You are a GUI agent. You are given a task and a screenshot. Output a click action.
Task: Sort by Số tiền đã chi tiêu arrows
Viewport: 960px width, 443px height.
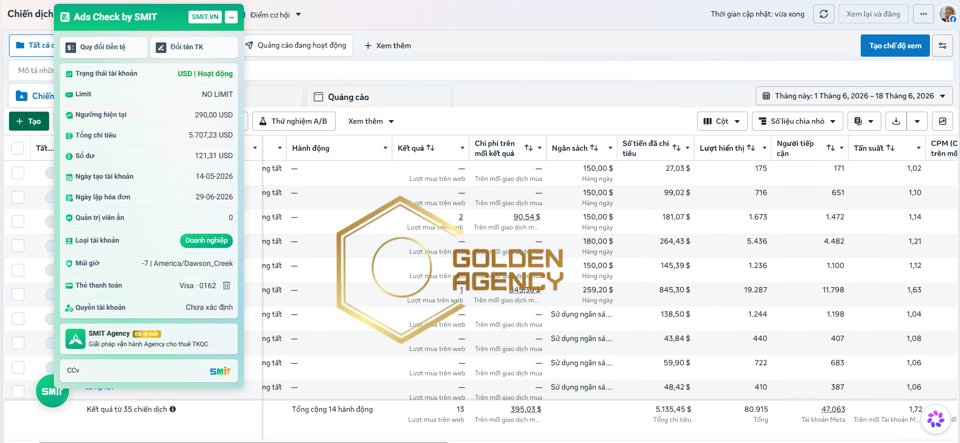(x=677, y=148)
